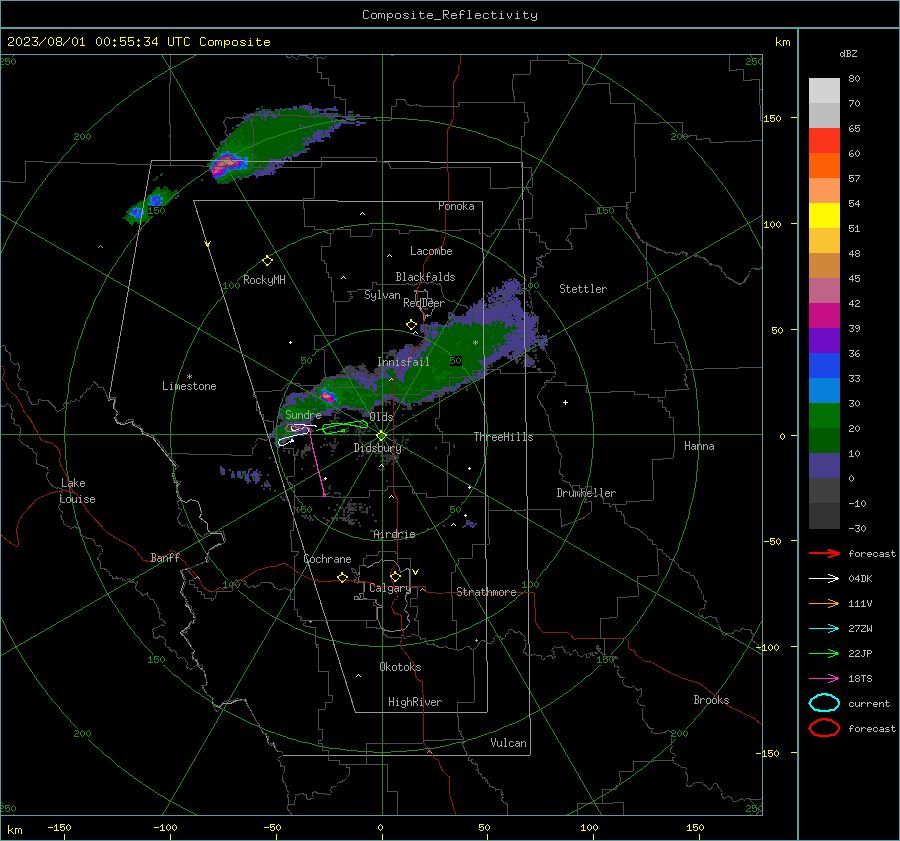Viewport: 900px width, 841px height.
Task: Click the red forecast ellipse legend icon
Action: click(824, 728)
